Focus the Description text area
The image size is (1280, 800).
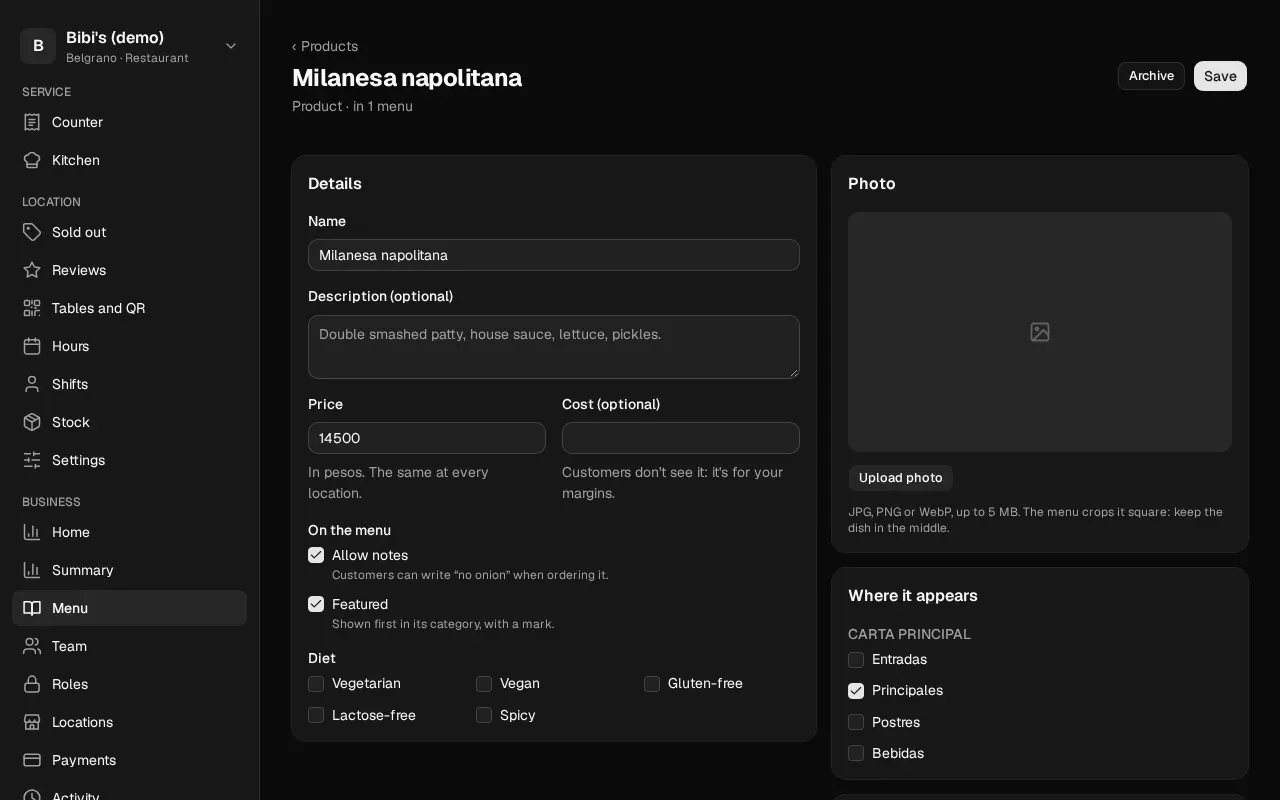point(554,347)
